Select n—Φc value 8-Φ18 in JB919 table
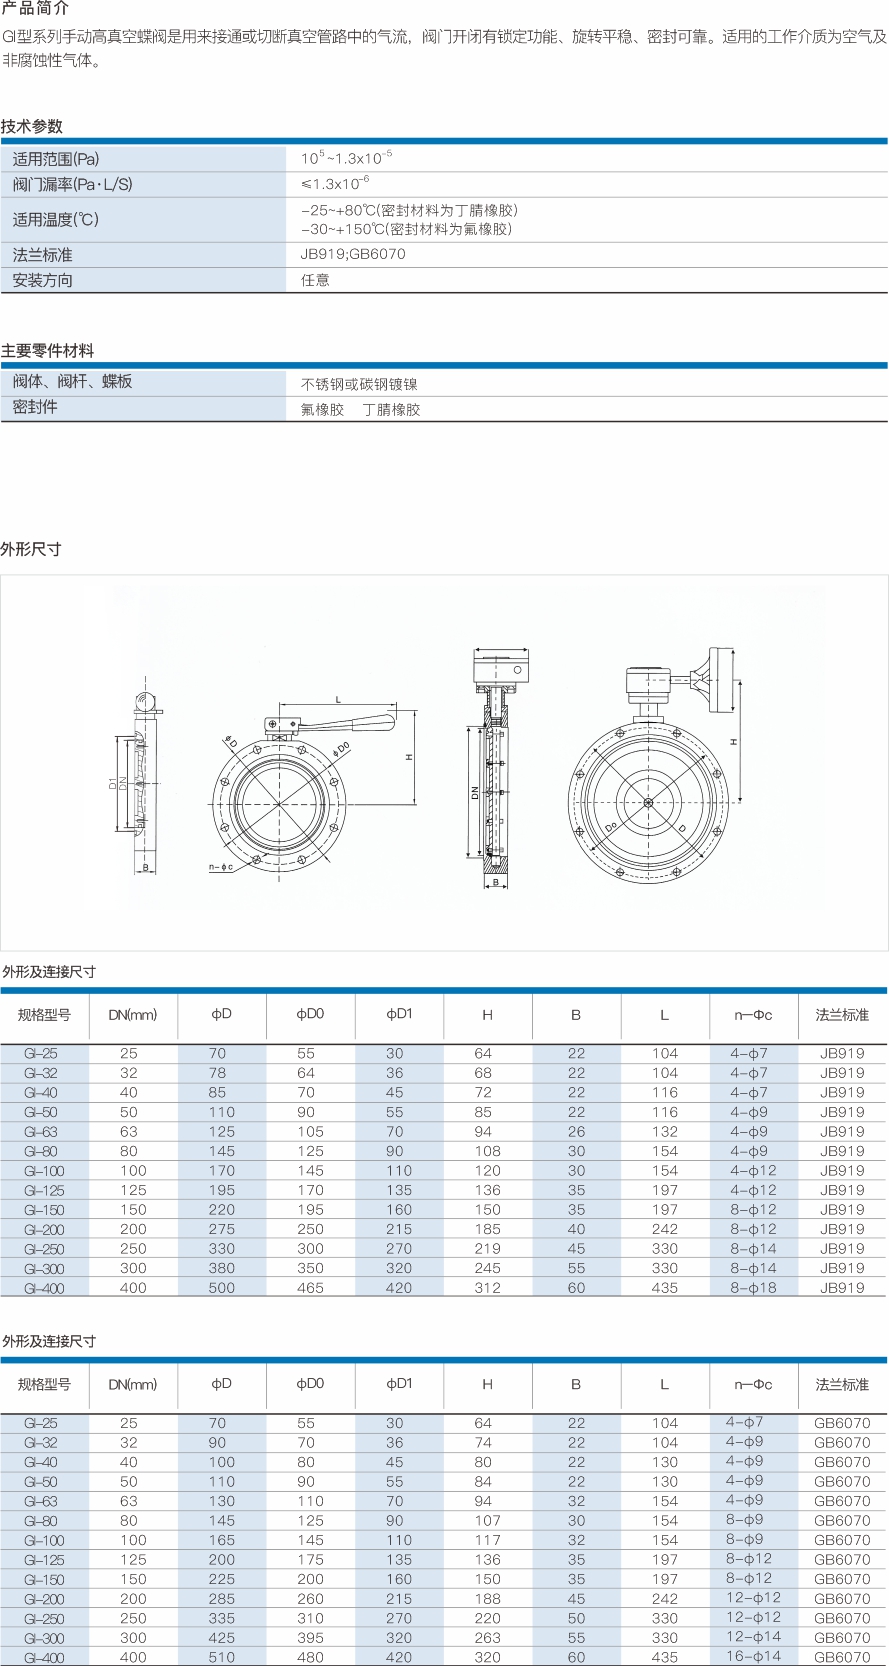The height and width of the screenshot is (1666, 889). pos(753,1288)
